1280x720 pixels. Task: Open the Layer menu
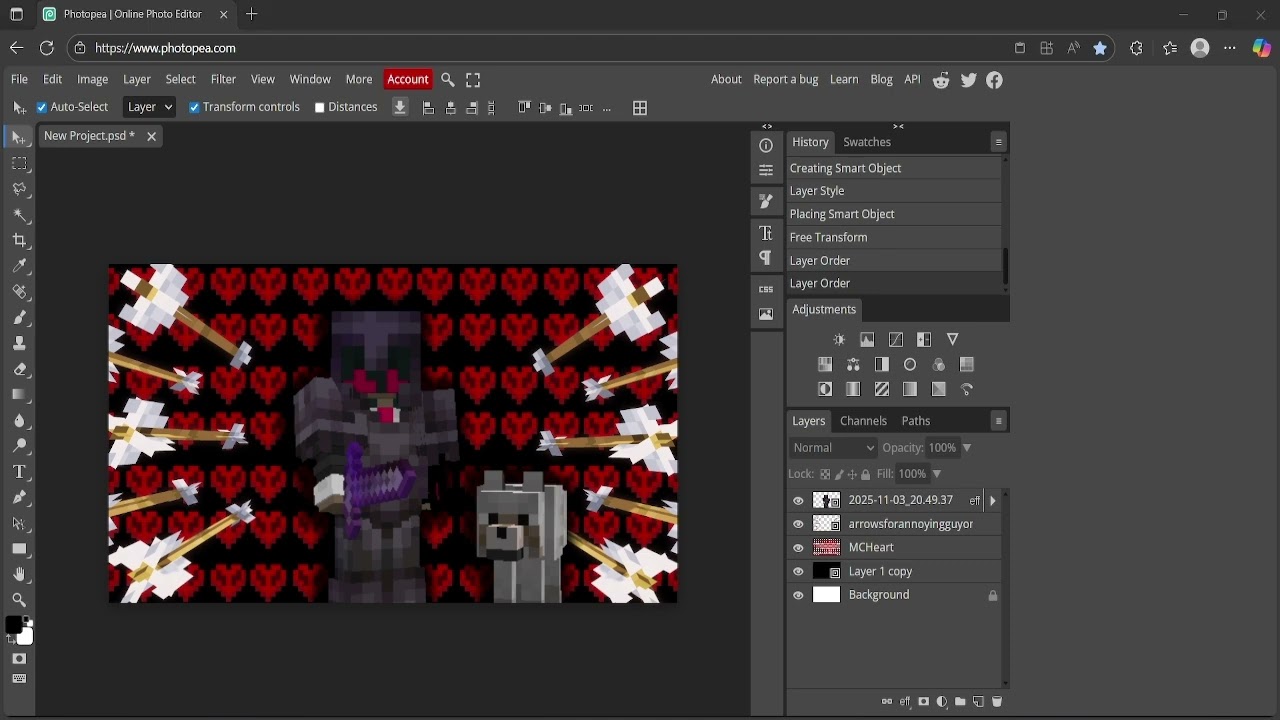[x=137, y=79]
